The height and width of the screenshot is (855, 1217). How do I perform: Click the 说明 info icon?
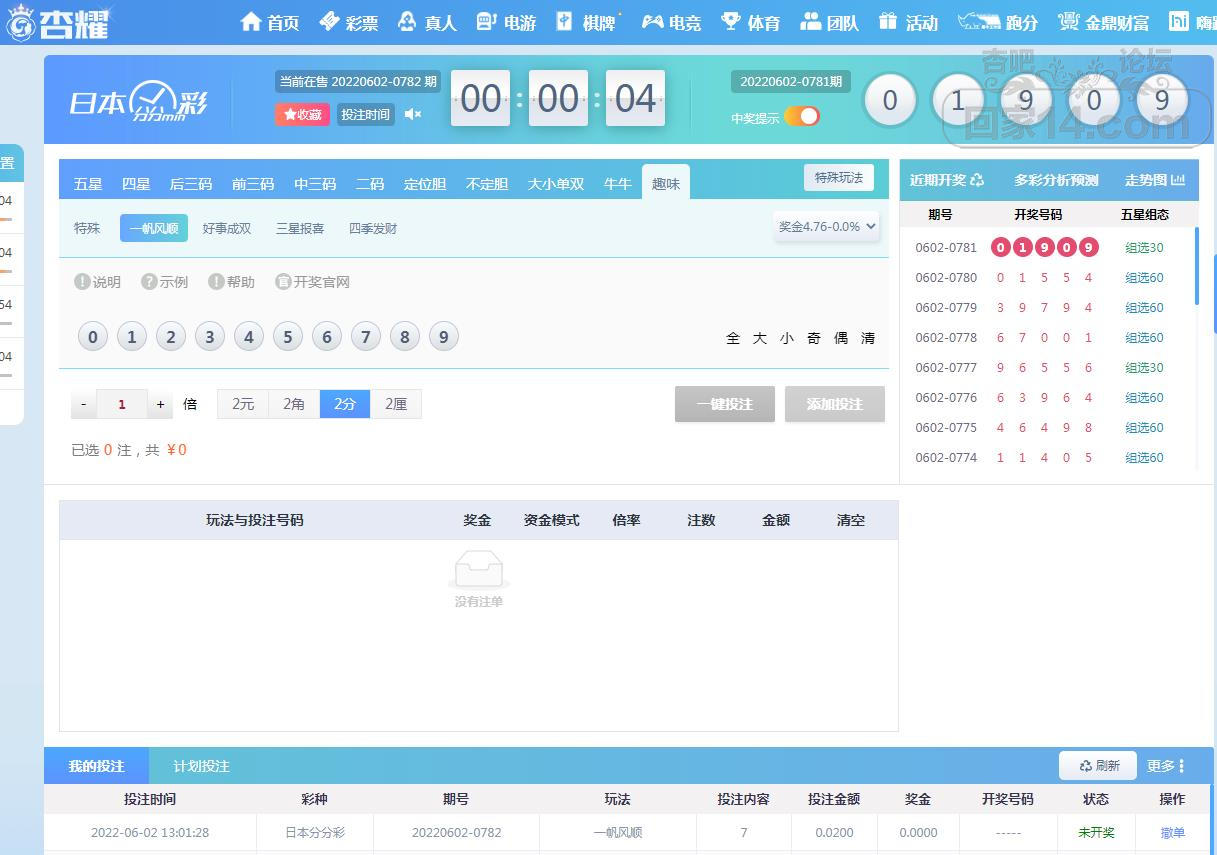coord(83,282)
